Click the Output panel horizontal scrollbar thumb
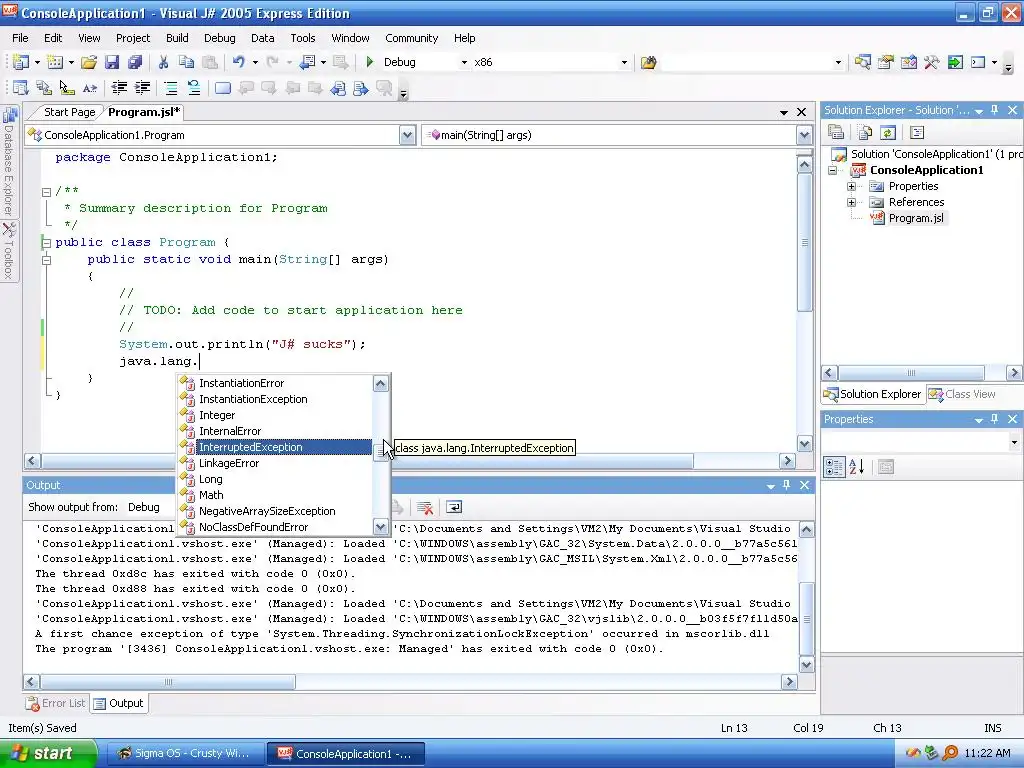 click(168, 682)
